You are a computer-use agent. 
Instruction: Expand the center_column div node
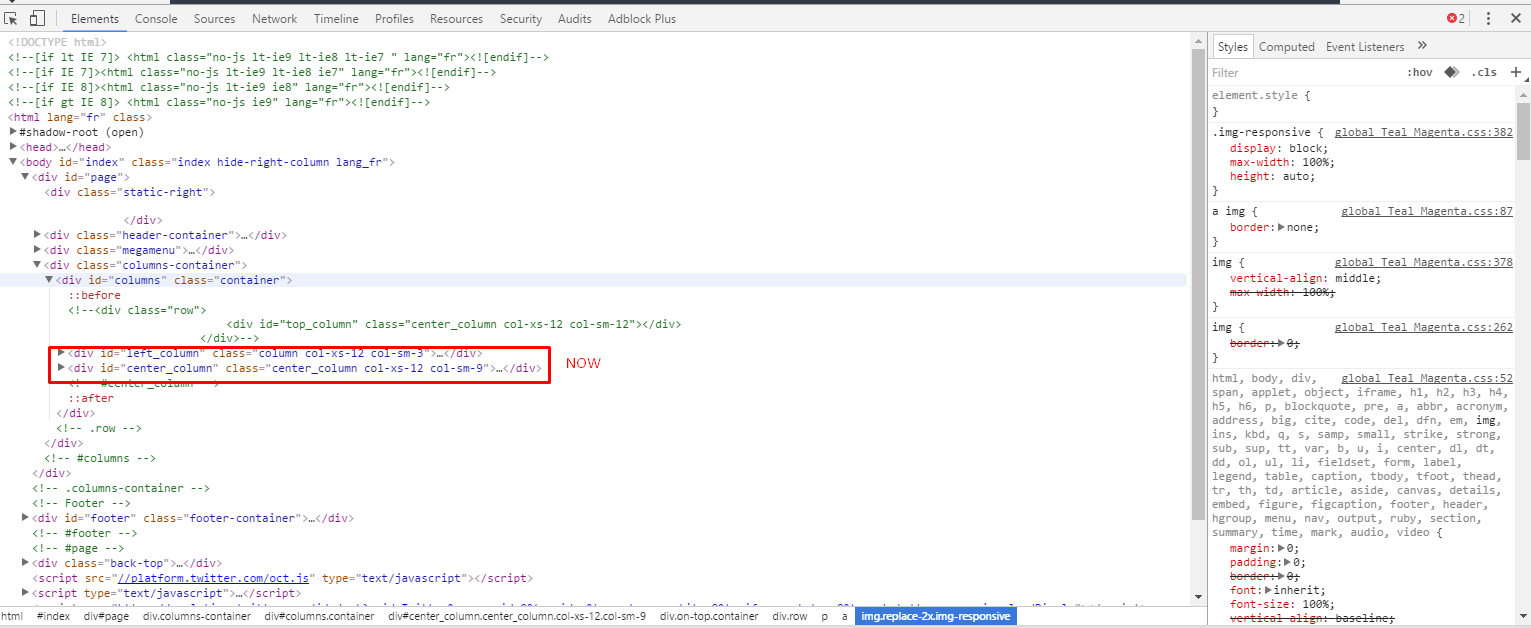pos(61,368)
